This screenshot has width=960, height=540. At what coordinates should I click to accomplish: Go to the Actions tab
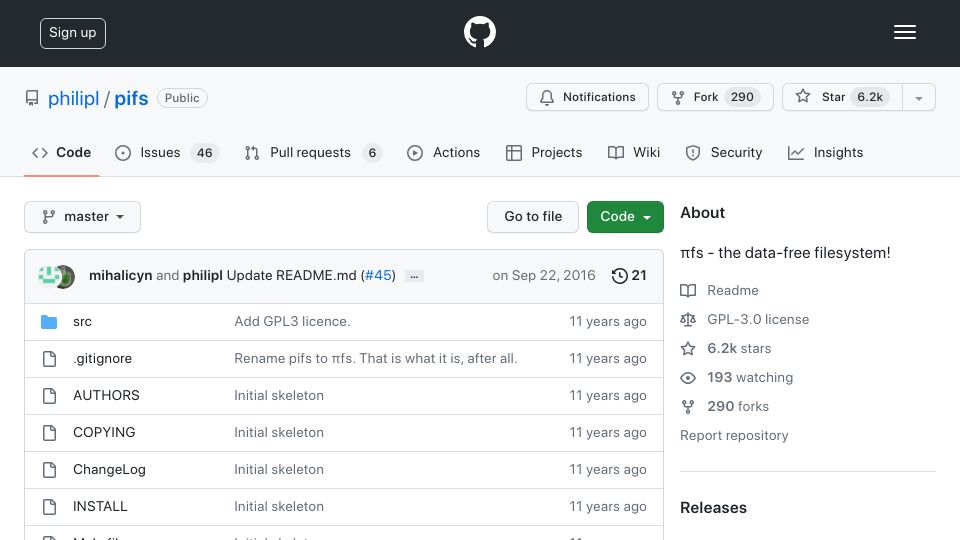point(443,152)
